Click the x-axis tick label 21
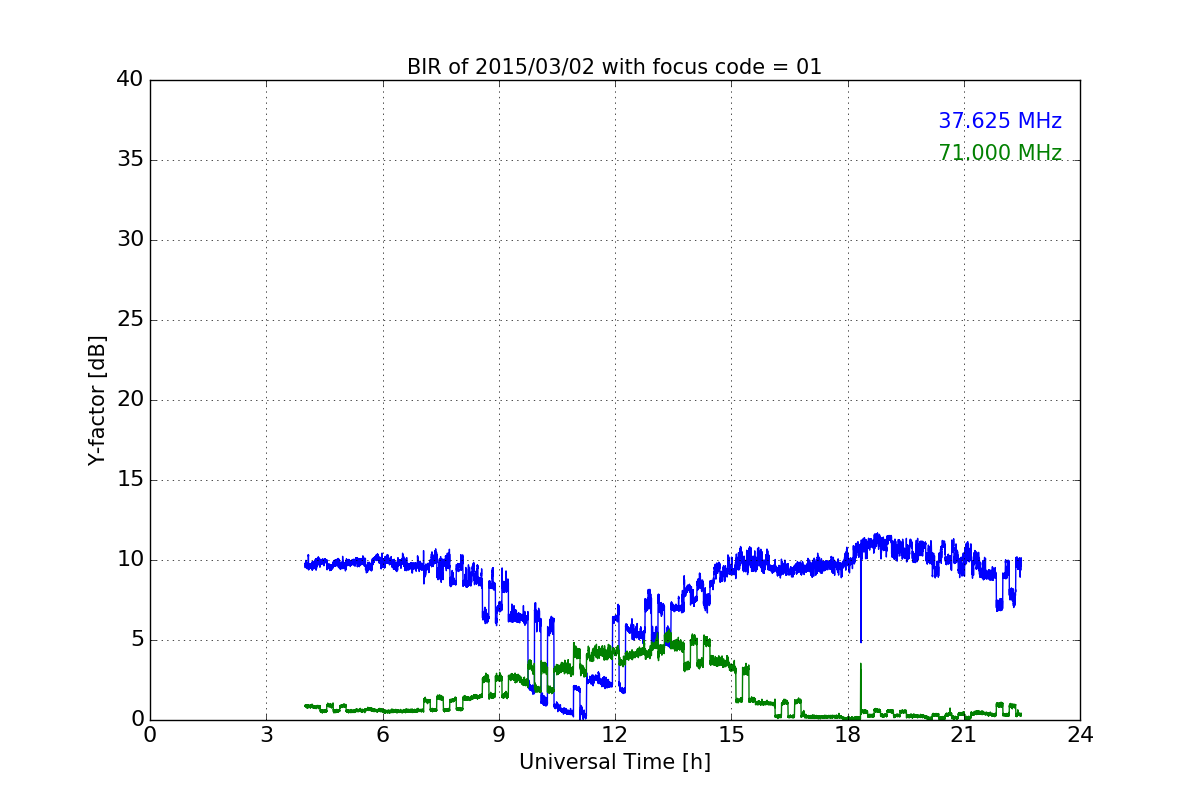The height and width of the screenshot is (800, 1200). pos(963,735)
